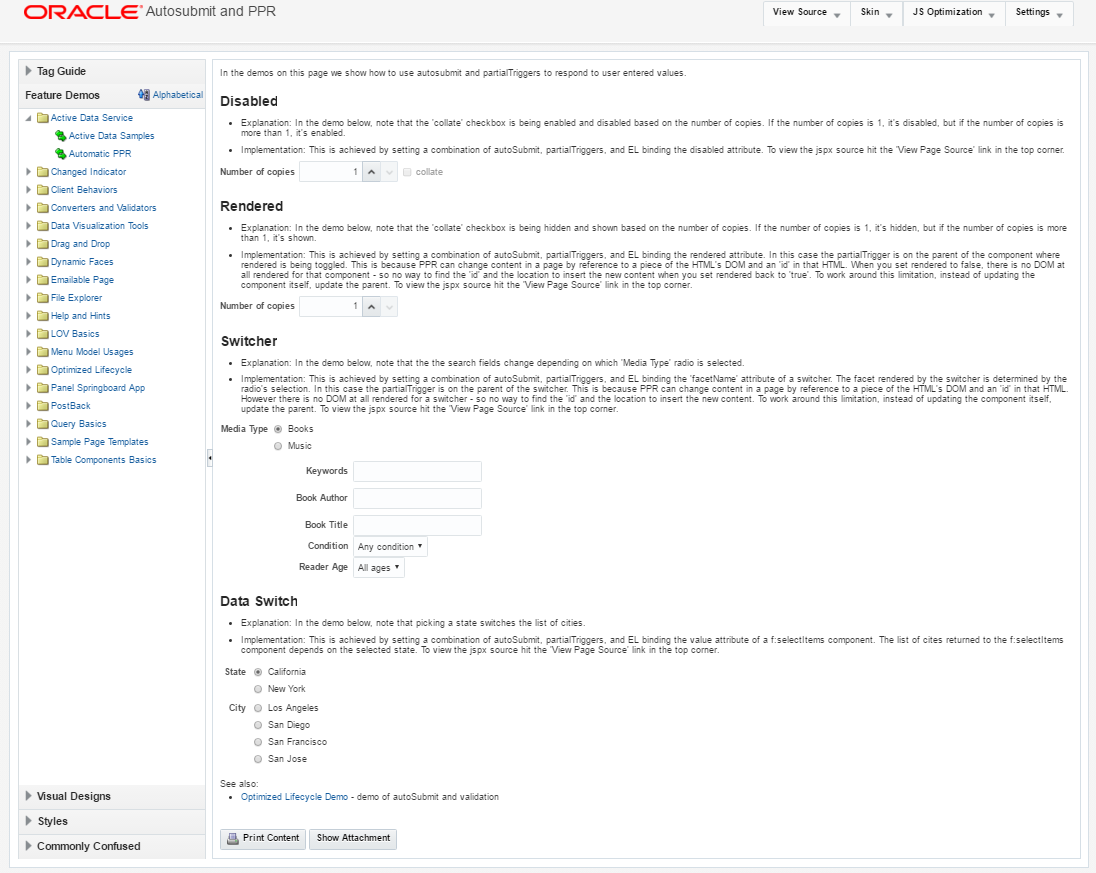Click the Optimized Lifecycle folder icon

coord(43,370)
